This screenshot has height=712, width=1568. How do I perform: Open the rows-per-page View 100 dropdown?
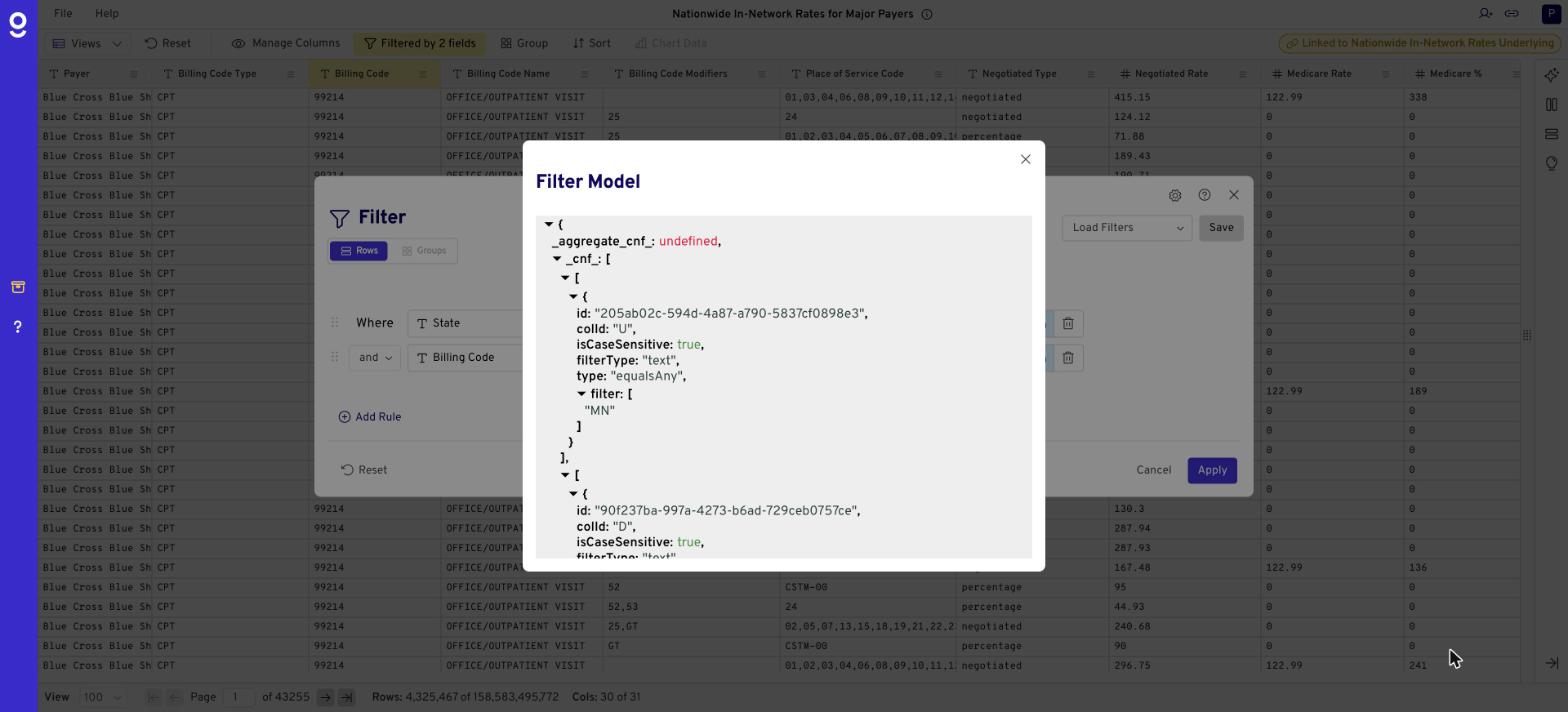pos(103,697)
